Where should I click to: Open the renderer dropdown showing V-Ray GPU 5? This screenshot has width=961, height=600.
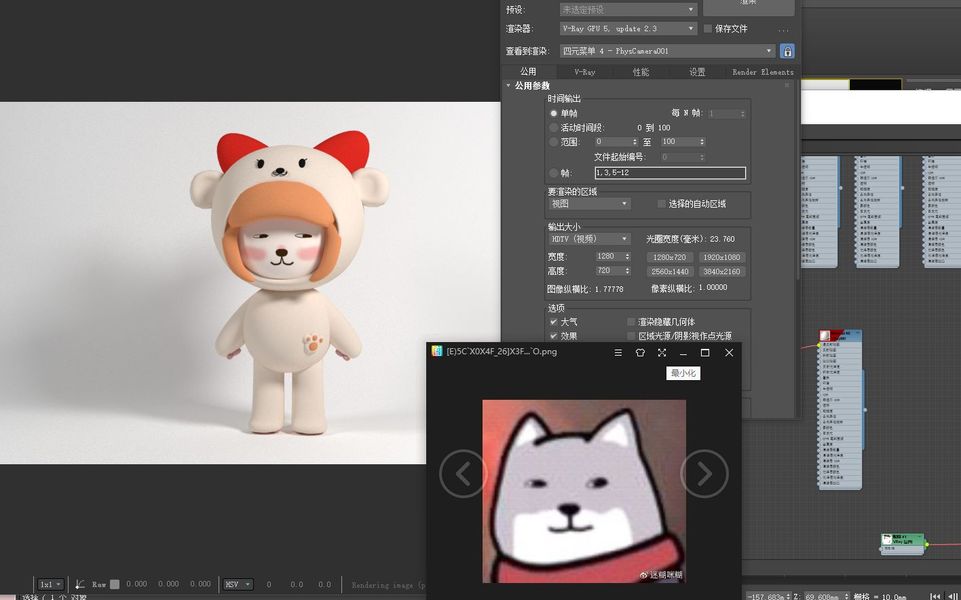(628, 28)
